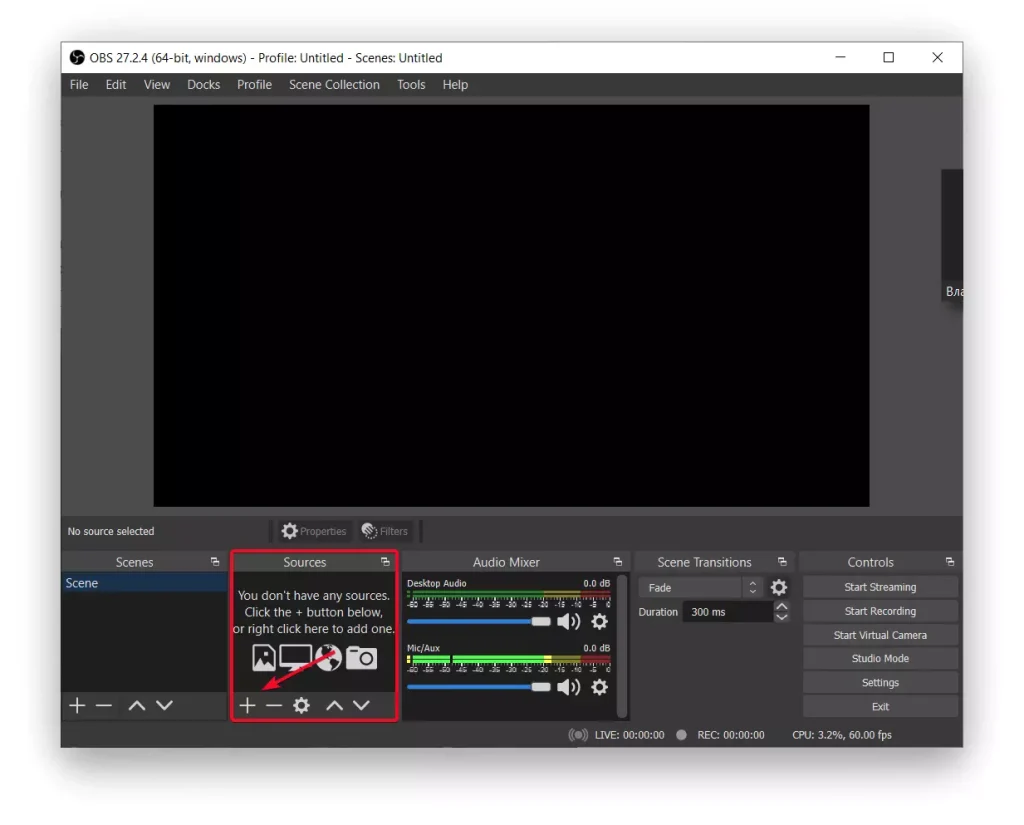Viewport: 1024px width, 825px height.
Task: Pop out the Scene Transitions dock
Action: click(782, 562)
